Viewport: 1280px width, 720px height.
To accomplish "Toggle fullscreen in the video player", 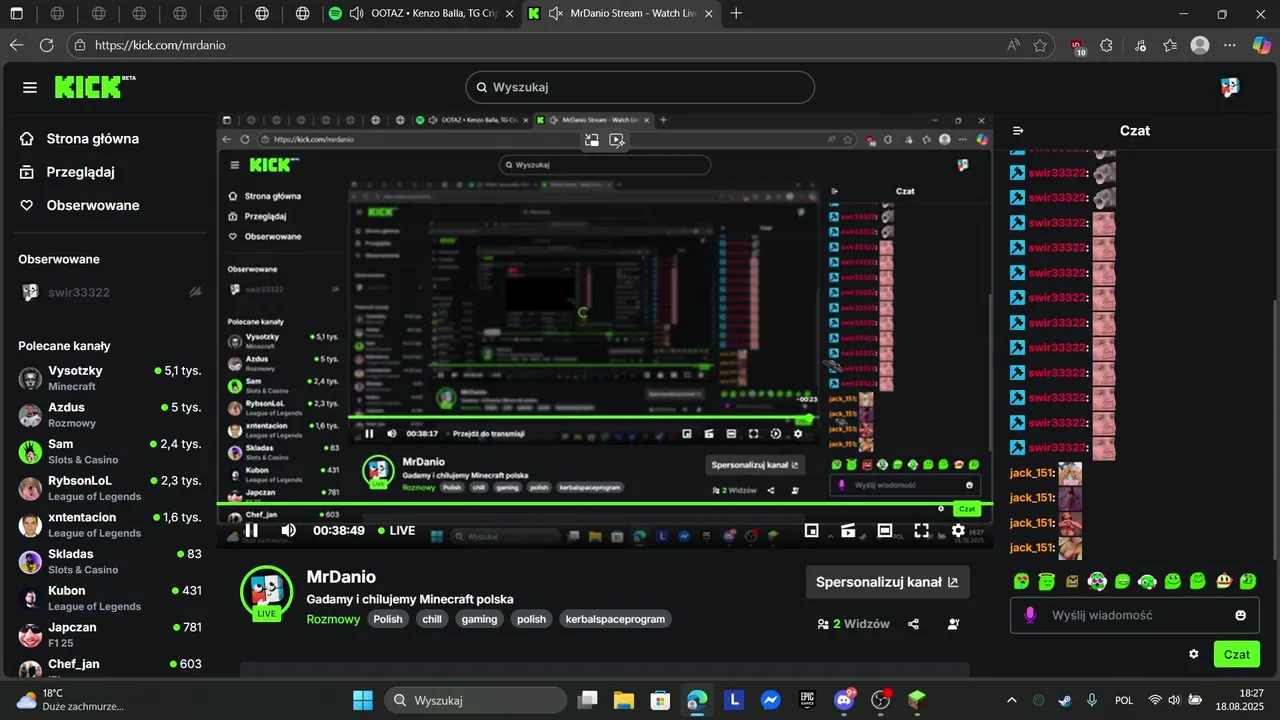I will pos(921,530).
